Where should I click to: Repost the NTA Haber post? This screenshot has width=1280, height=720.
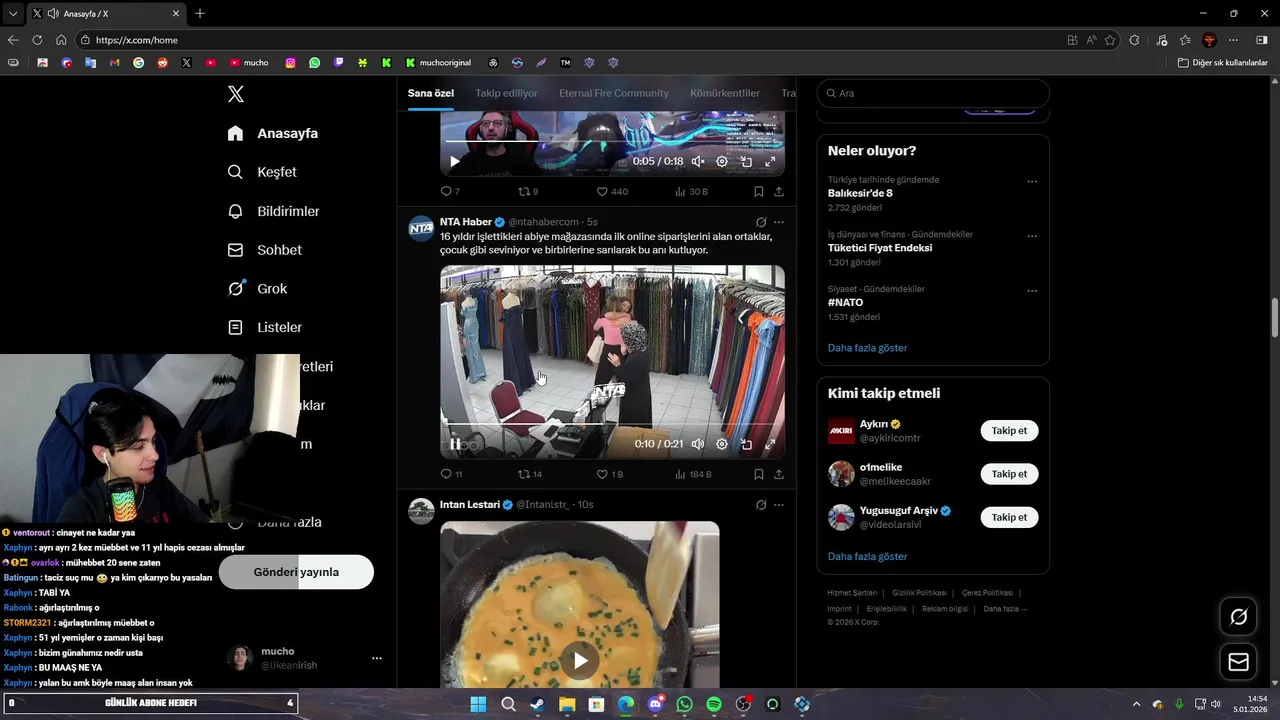(530, 474)
